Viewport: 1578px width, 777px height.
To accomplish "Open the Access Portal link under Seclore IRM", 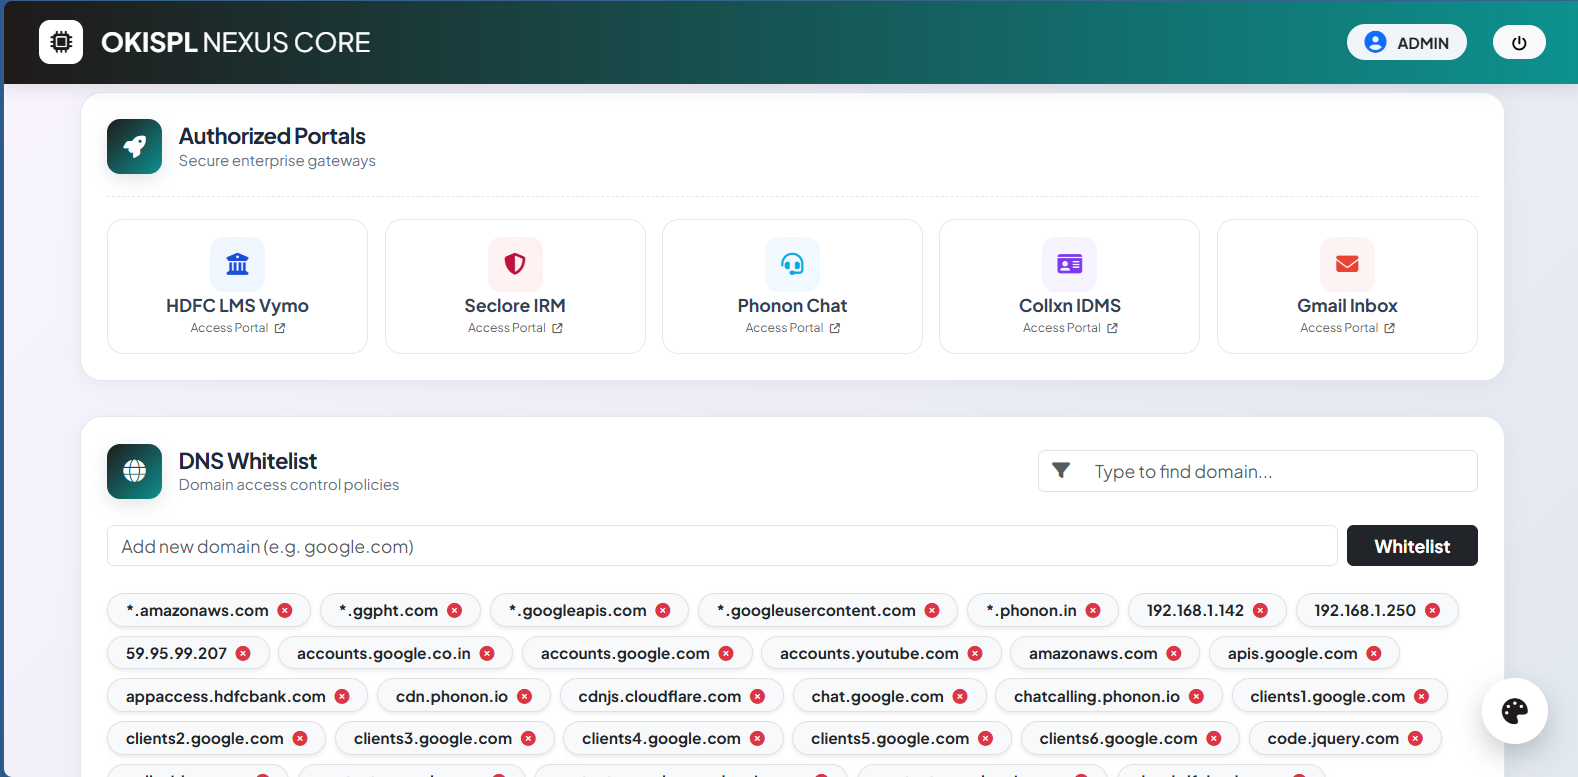I will pos(515,328).
